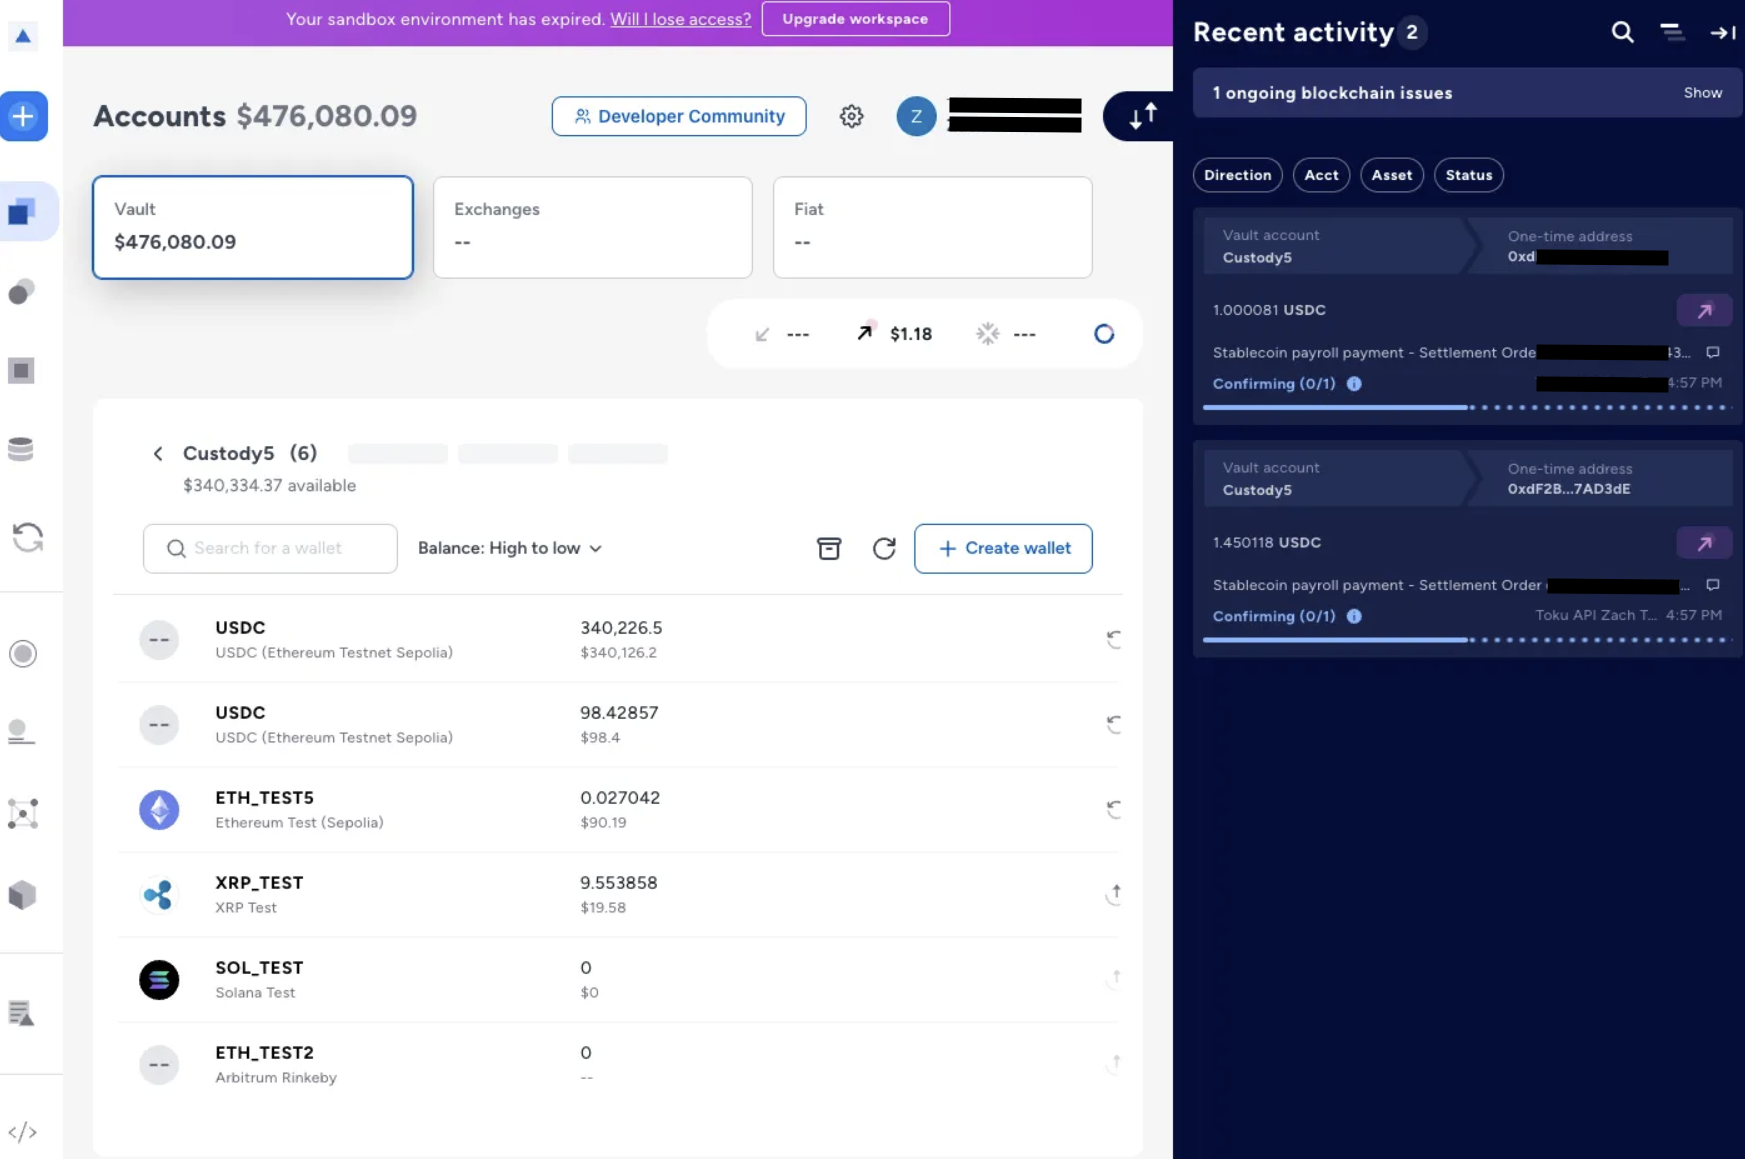Image resolution: width=1745 pixels, height=1159 pixels.
Task: Refresh the wallet list
Action: 884,548
